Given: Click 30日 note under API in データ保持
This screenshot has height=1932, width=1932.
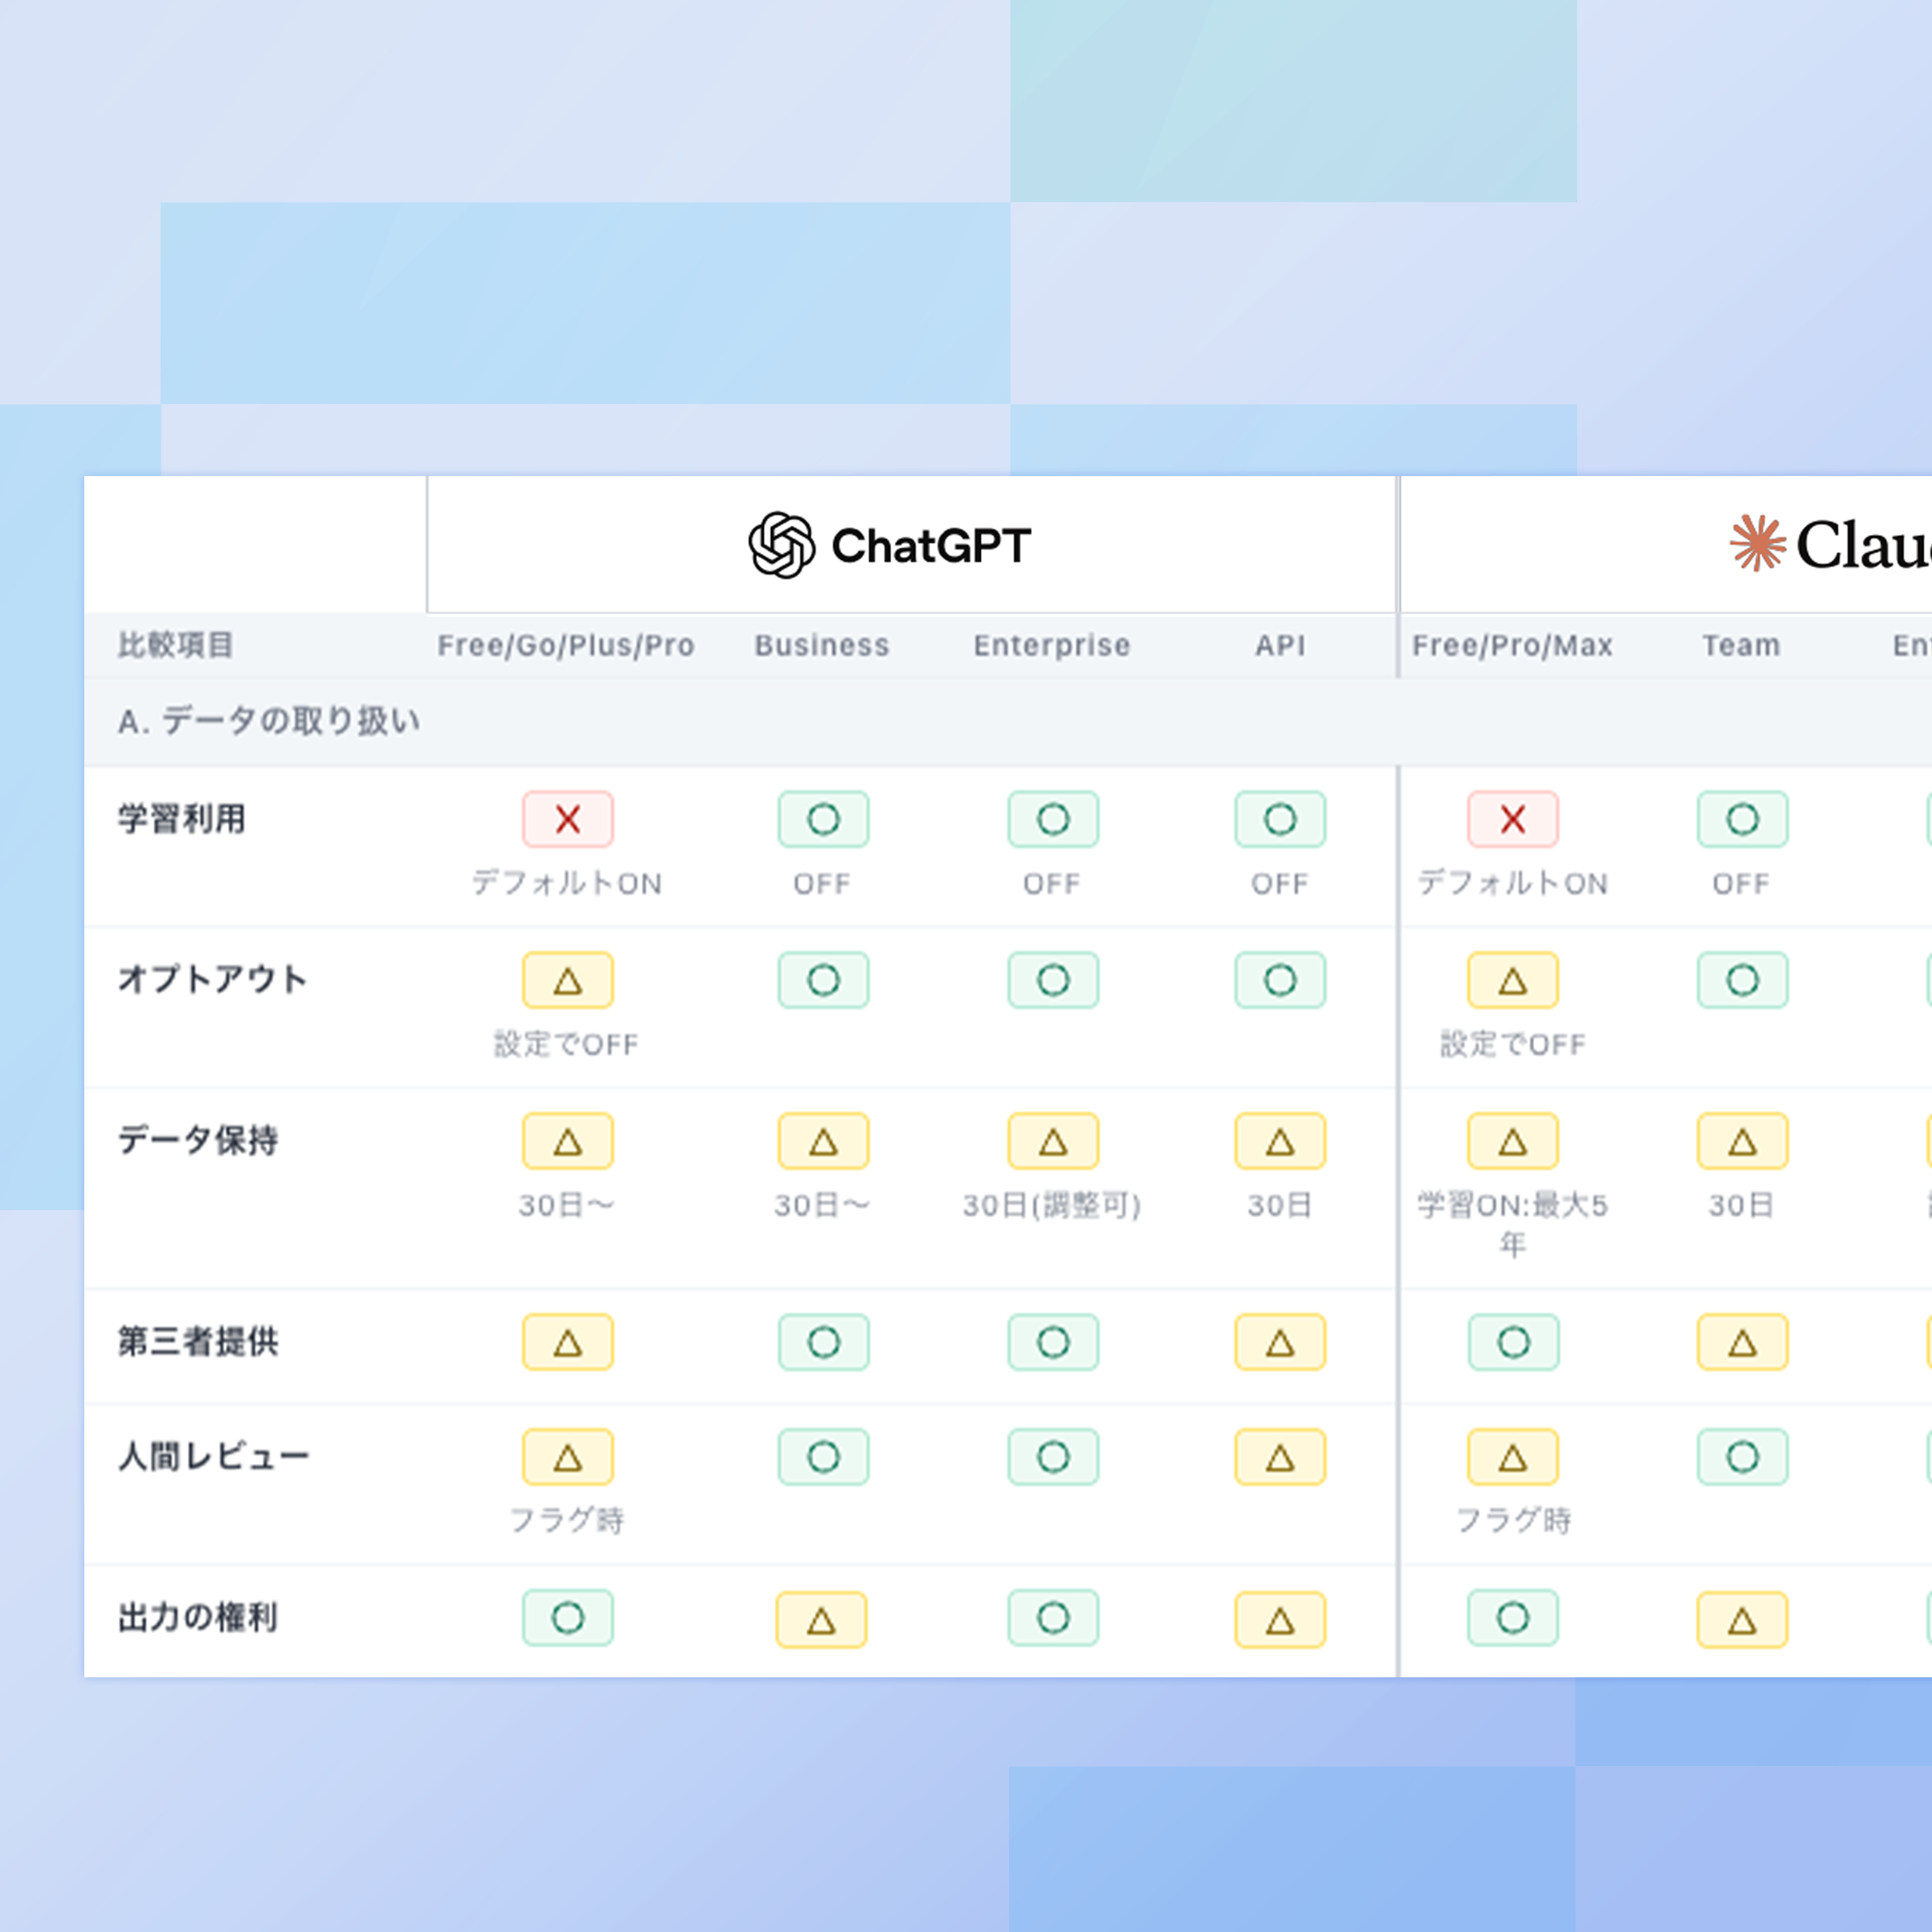Looking at the screenshot, I should coord(1280,1205).
